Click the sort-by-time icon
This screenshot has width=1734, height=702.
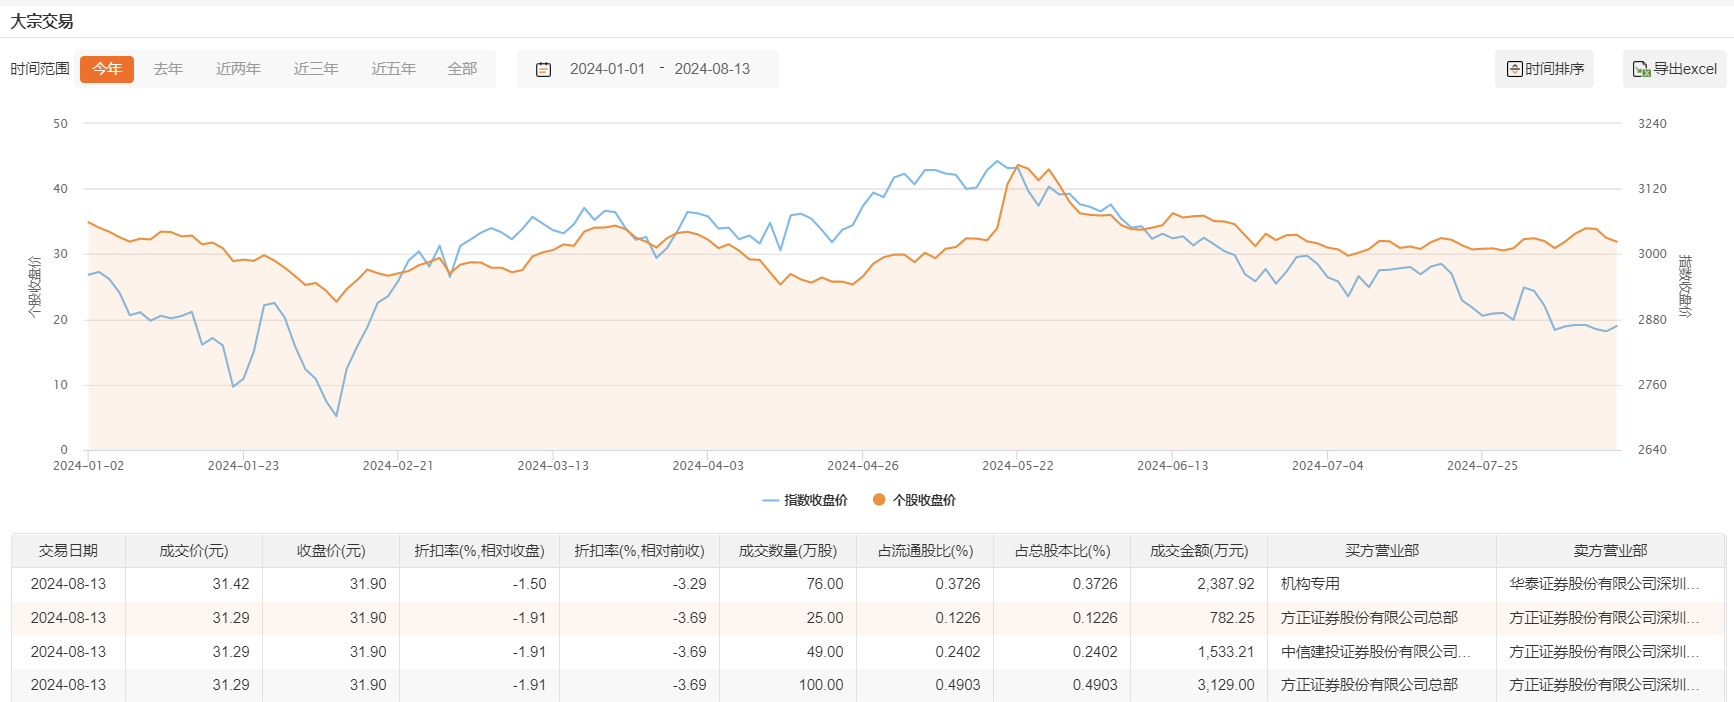tap(1515, 69)
